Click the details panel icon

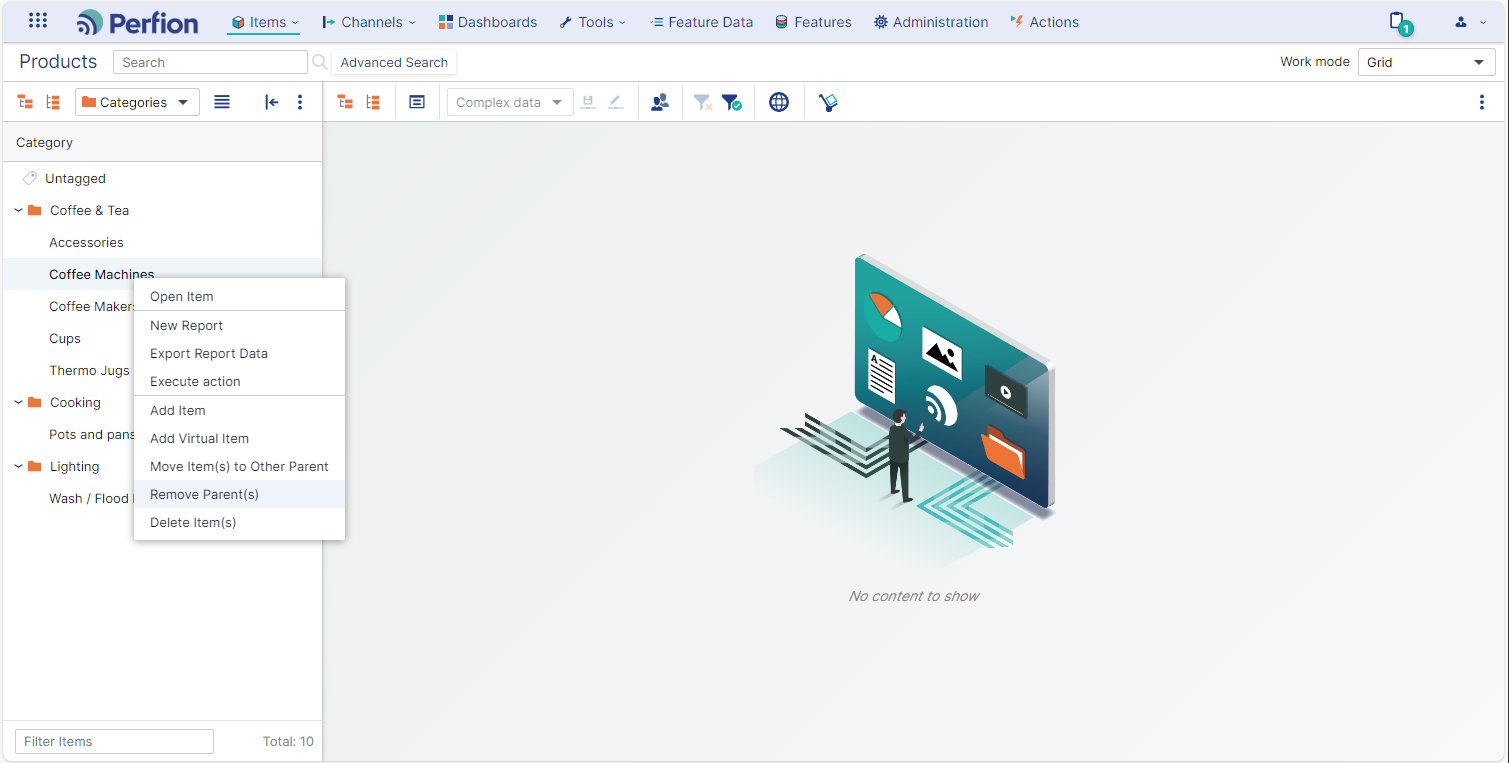[417, 102]
